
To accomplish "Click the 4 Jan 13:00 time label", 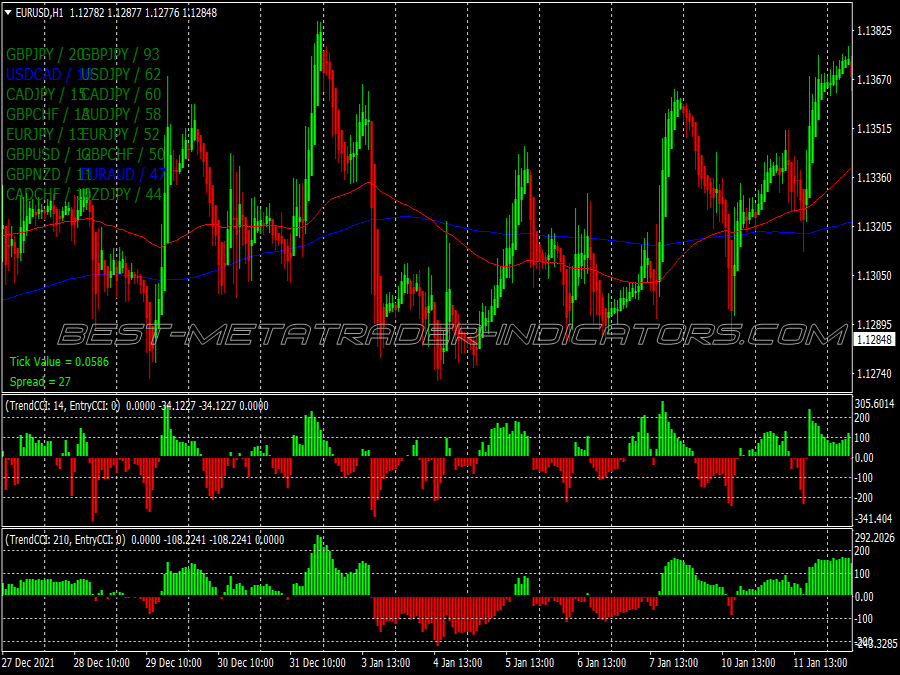I will pyautogui.click(x=457, y=663).
